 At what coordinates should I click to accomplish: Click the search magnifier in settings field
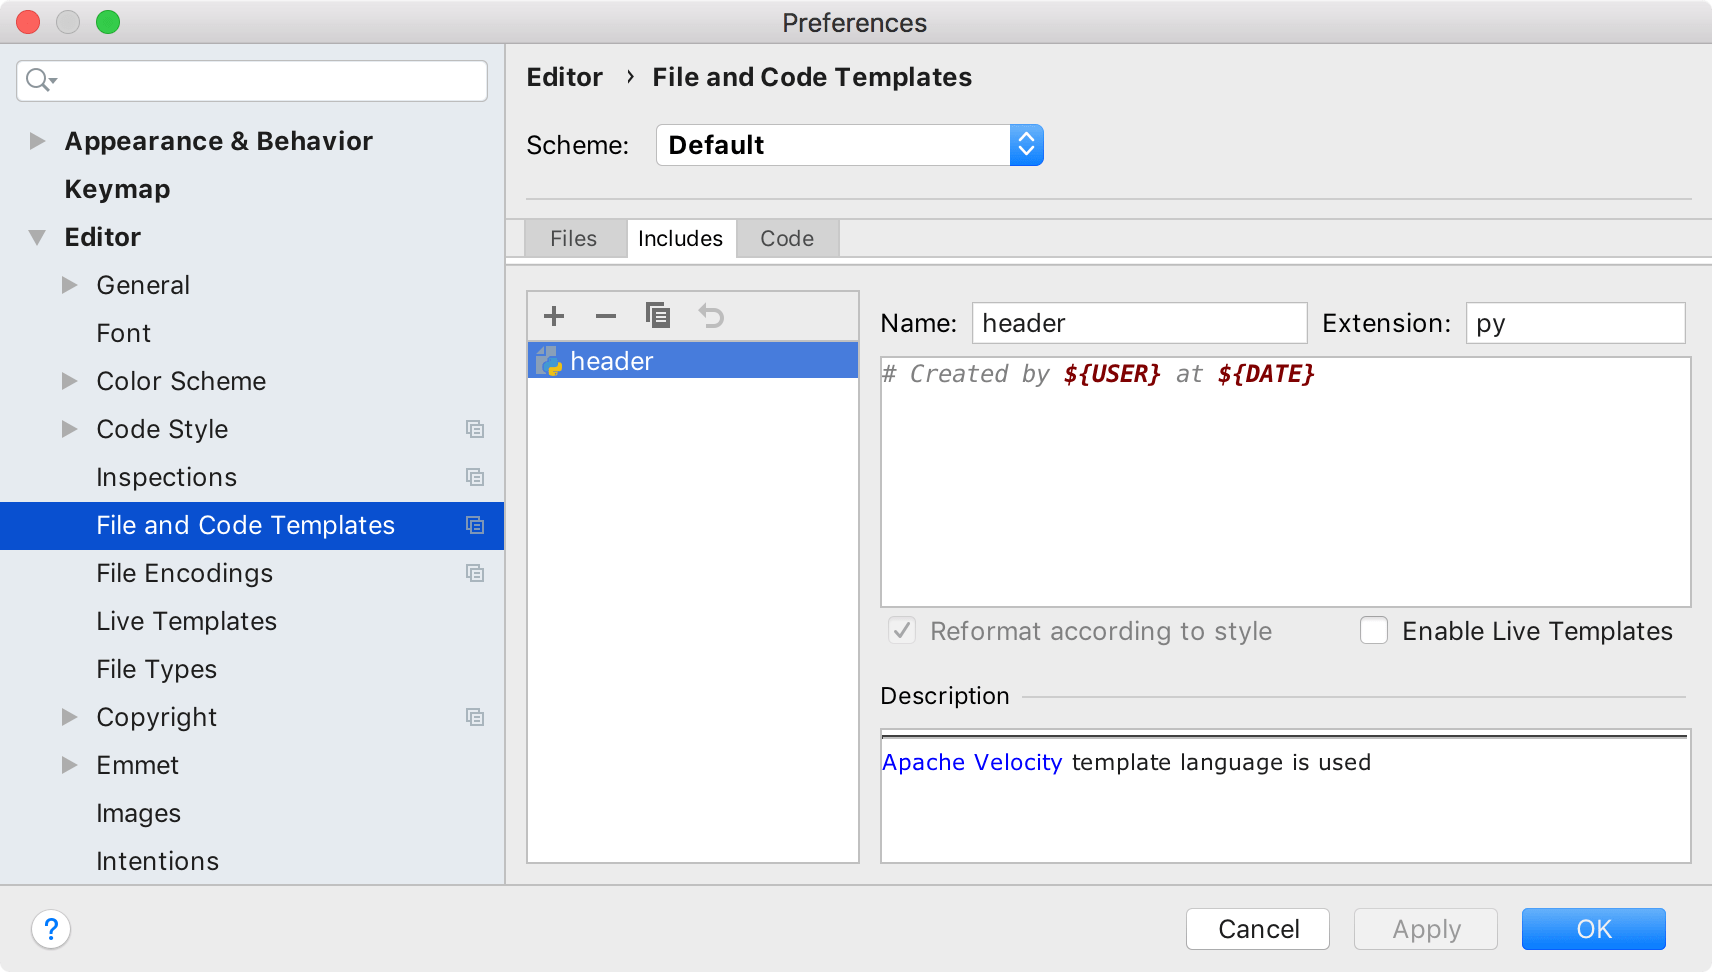coord(38,80)
